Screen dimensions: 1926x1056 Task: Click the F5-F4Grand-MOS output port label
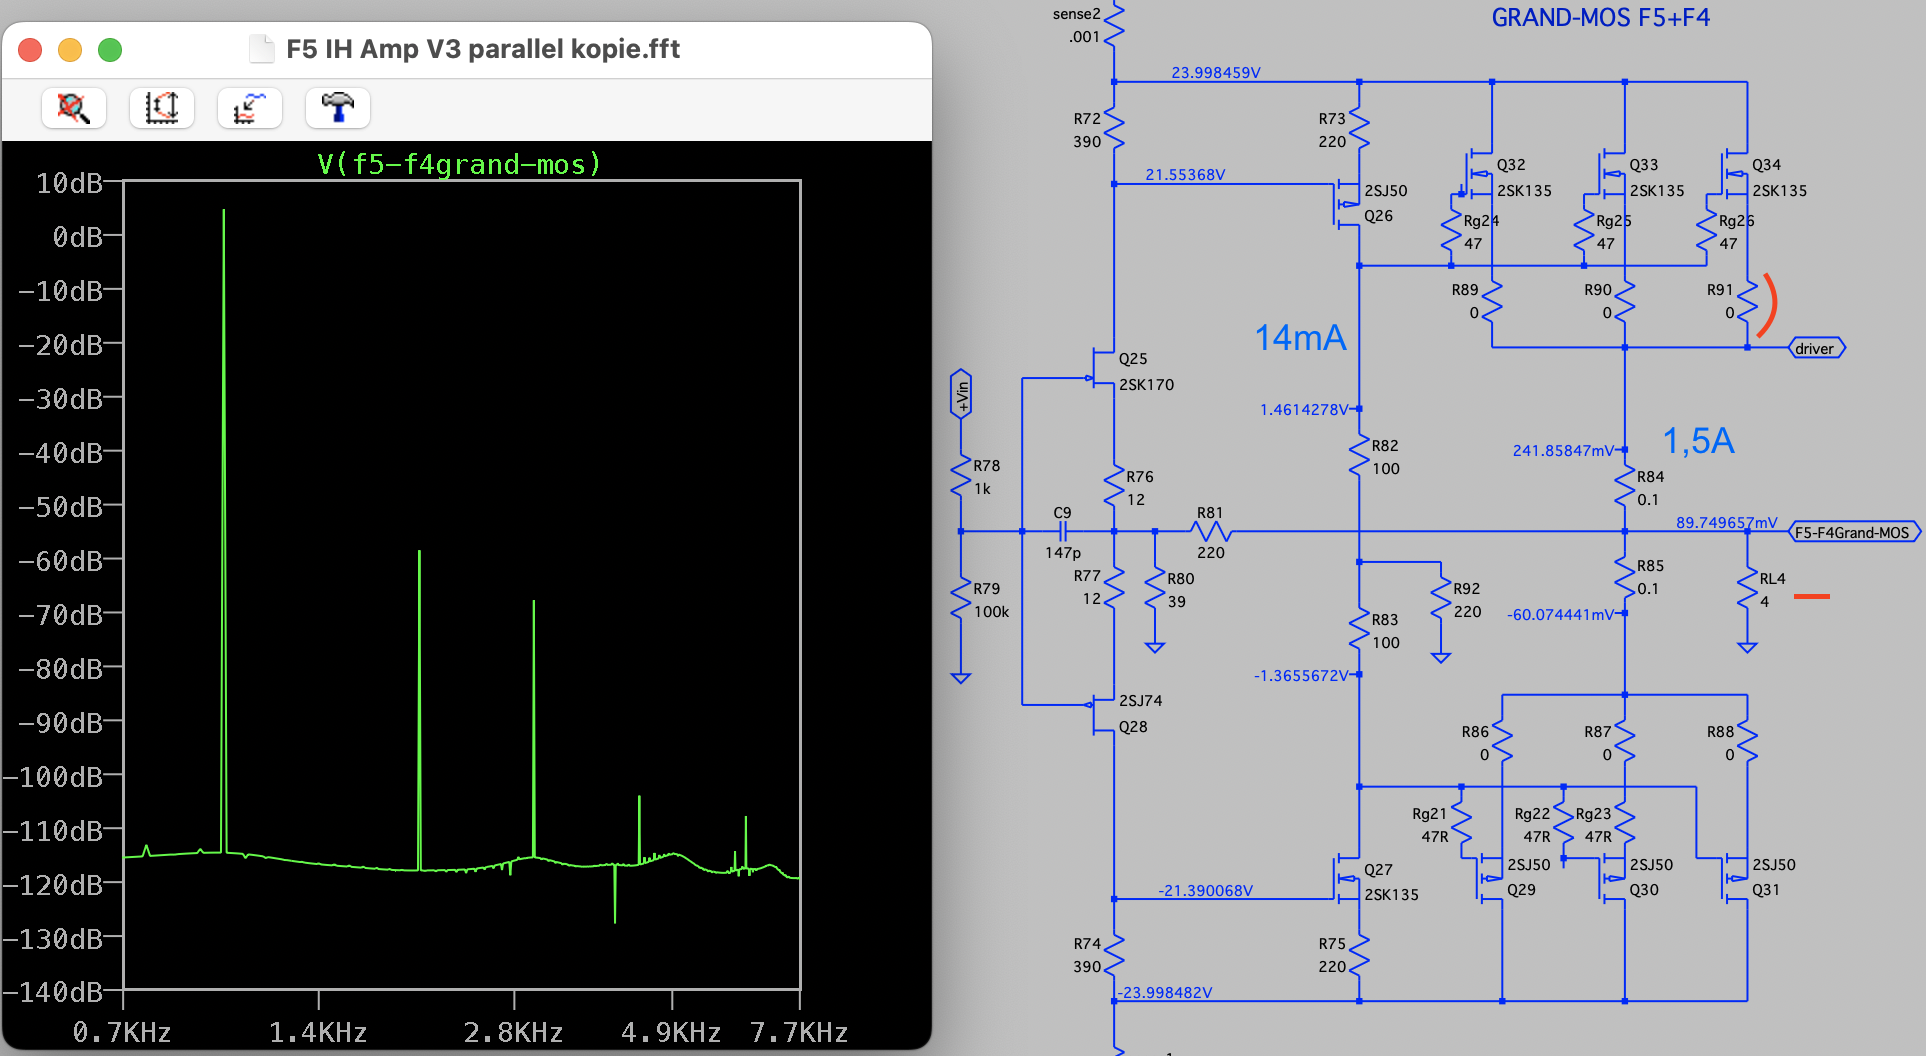(x=1852, y=532)
